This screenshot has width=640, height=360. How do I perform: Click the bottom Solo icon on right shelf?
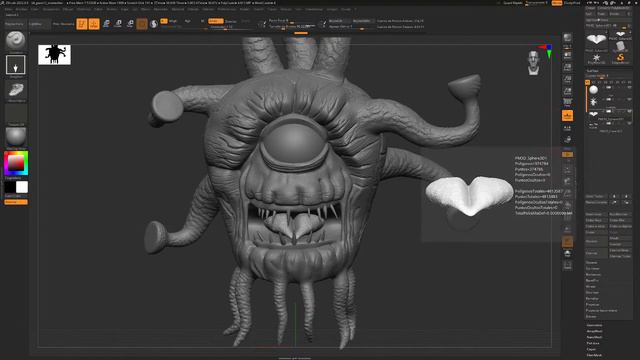coord(567,266)
